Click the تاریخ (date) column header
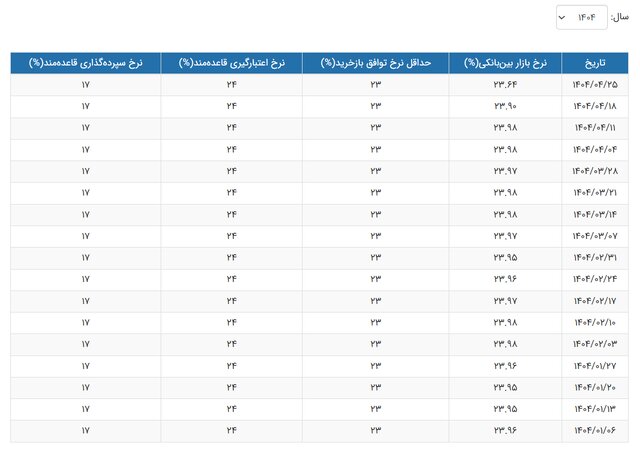640x450 pixels. coord(595,62)
